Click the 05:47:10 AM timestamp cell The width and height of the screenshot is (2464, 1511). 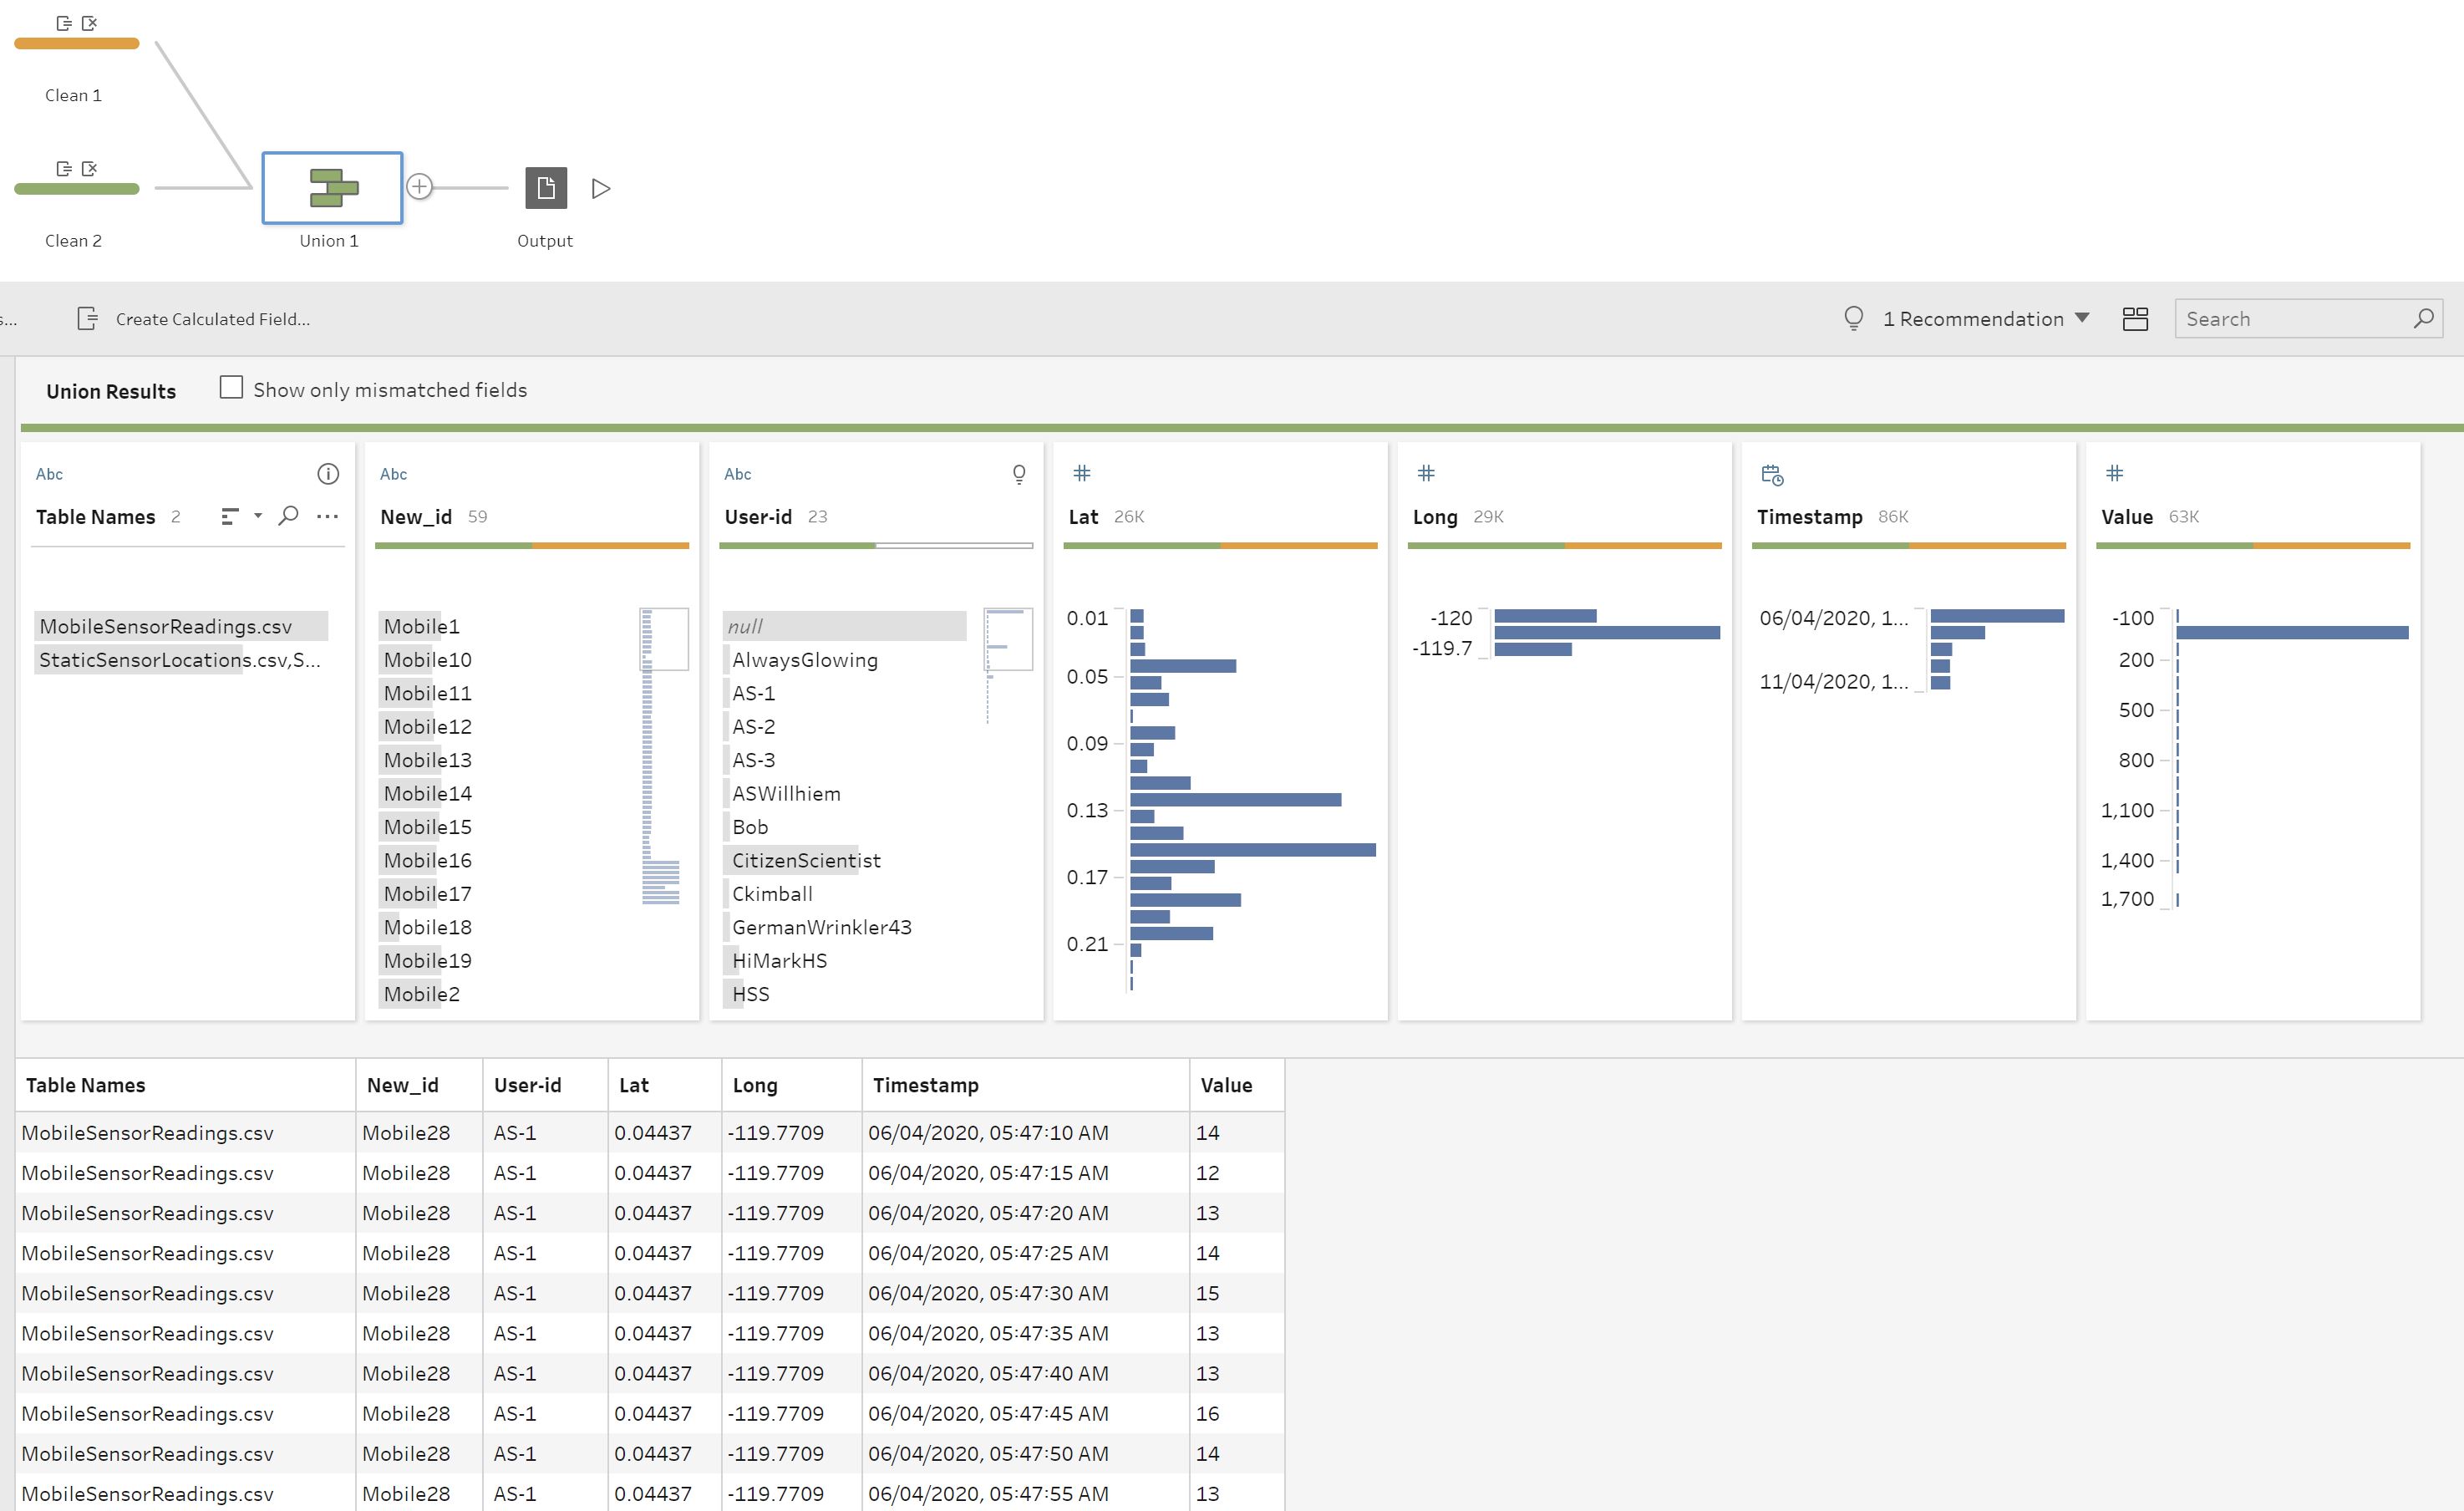coord(1025,1133)
